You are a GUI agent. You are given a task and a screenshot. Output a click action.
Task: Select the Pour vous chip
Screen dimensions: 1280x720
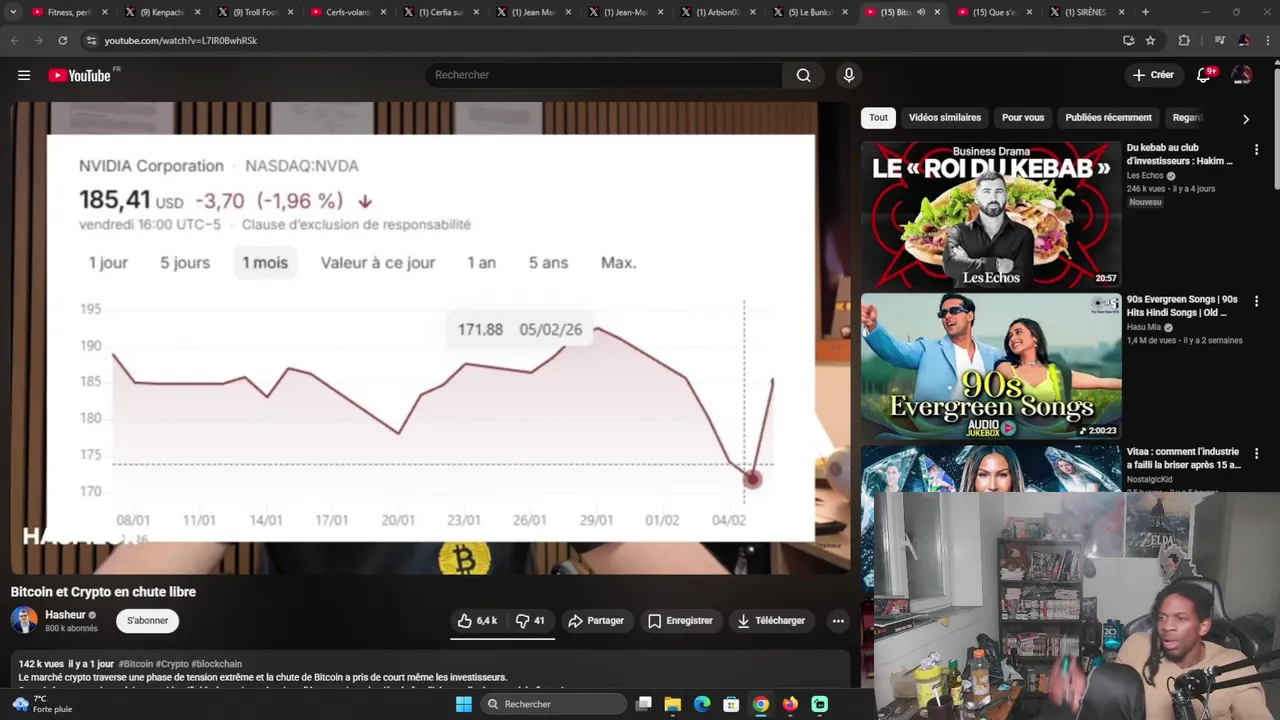1023,117
